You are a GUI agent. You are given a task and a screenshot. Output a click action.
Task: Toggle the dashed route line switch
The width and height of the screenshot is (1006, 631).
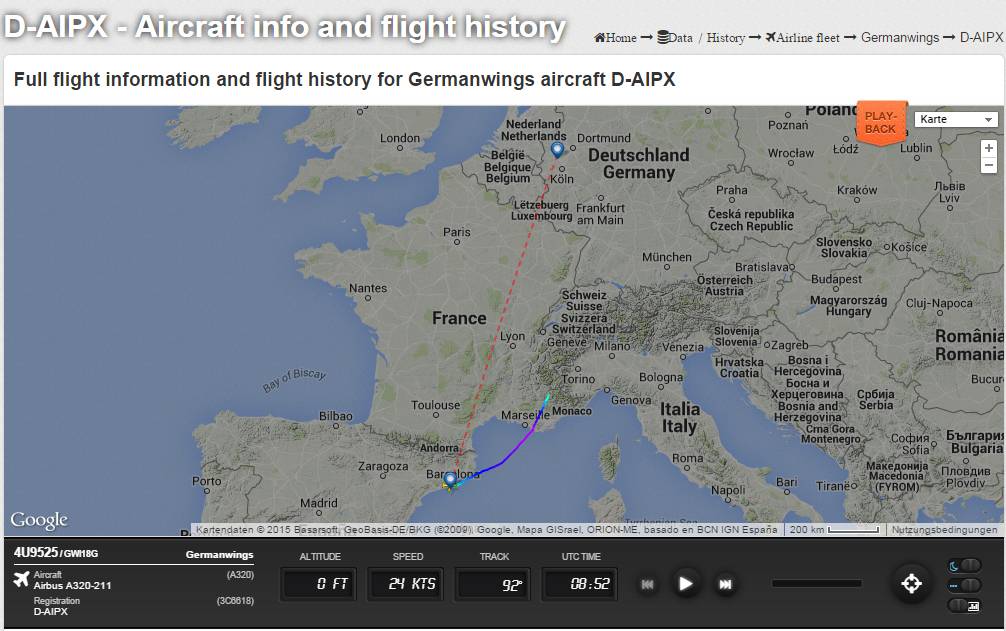click(x=964, y=585)
